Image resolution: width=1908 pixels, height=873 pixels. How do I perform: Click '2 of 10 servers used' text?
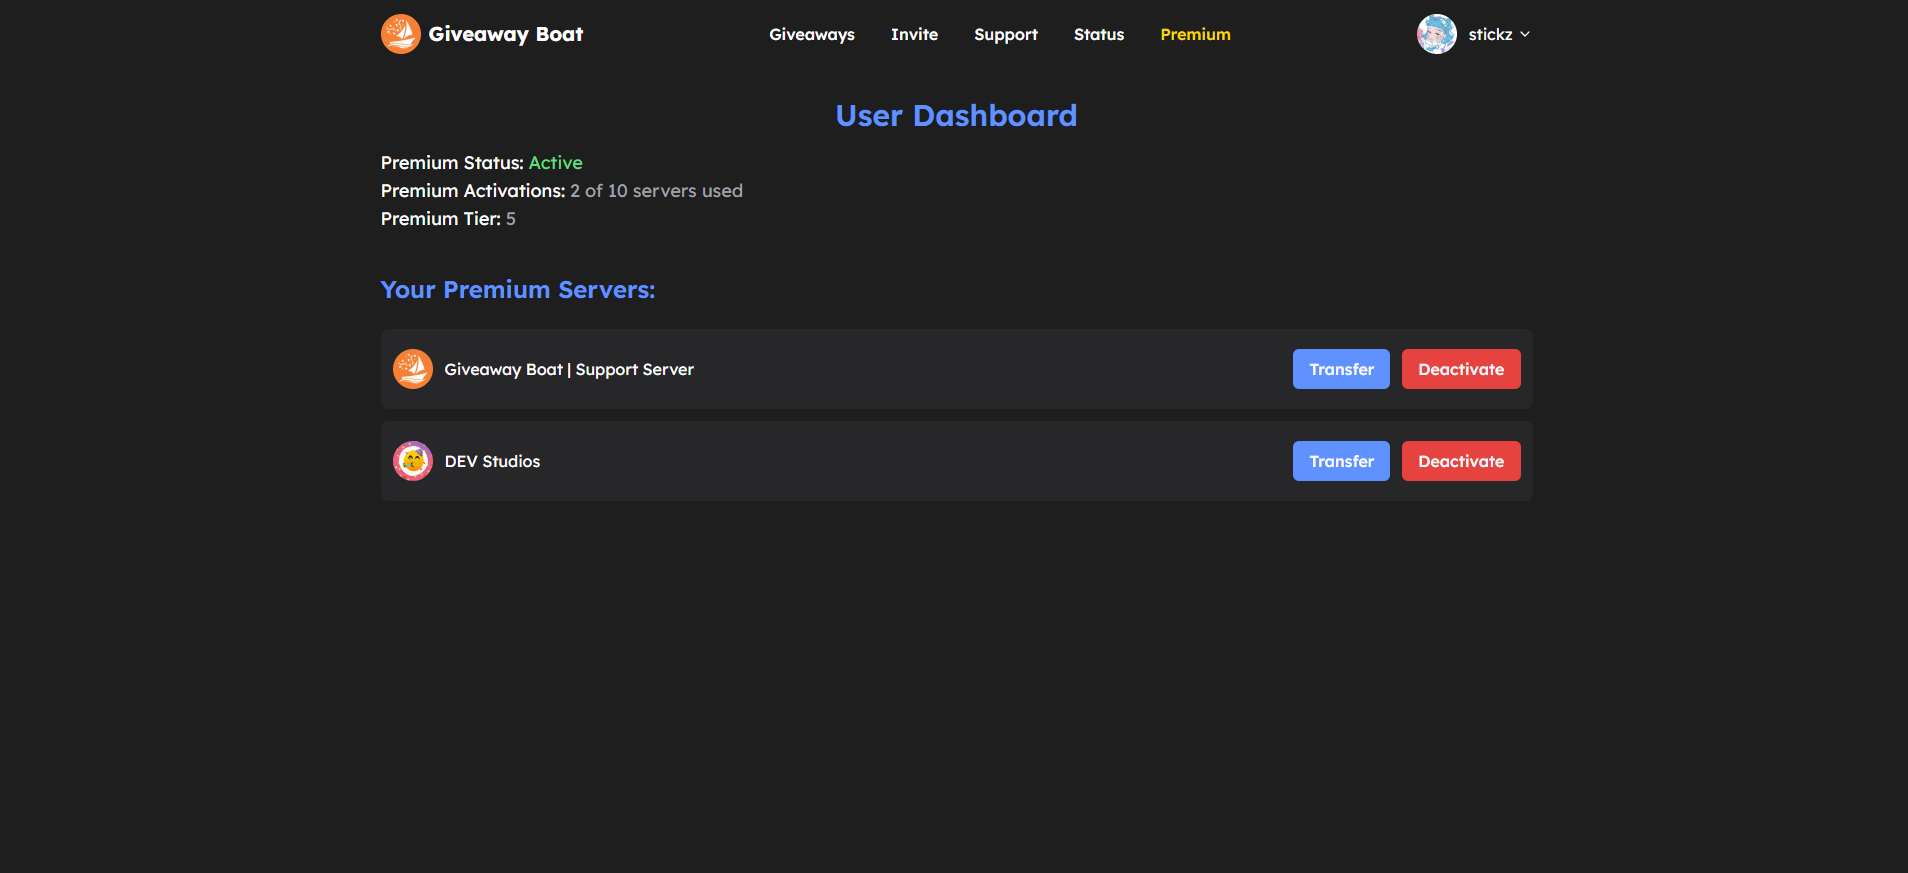(x=656, y=191)
